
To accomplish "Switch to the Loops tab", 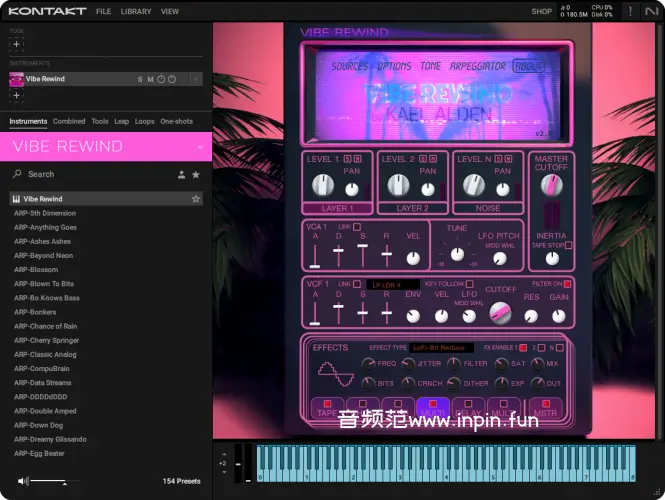I will tap(144, 121).
